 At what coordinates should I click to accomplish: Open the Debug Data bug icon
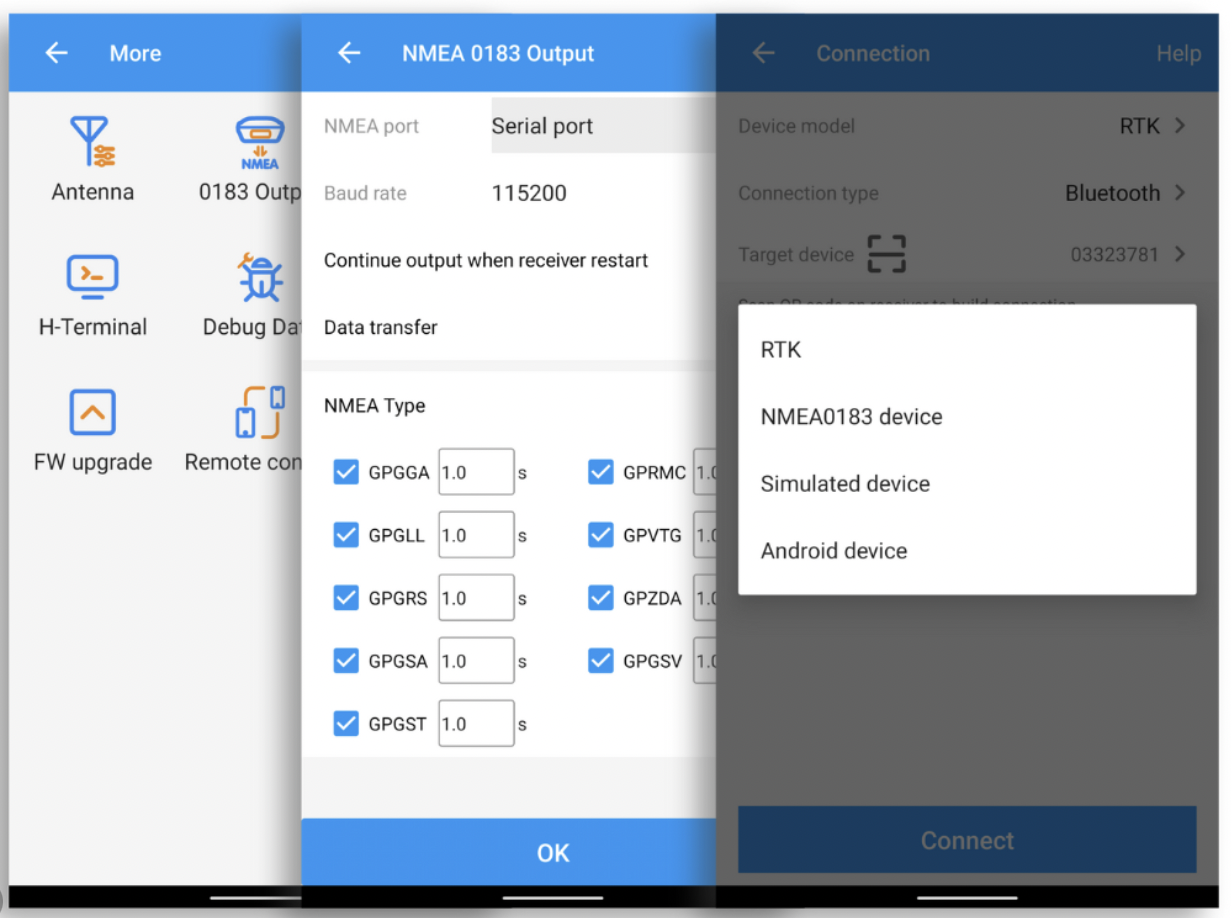pyautogui.click(x=259, y=277)
